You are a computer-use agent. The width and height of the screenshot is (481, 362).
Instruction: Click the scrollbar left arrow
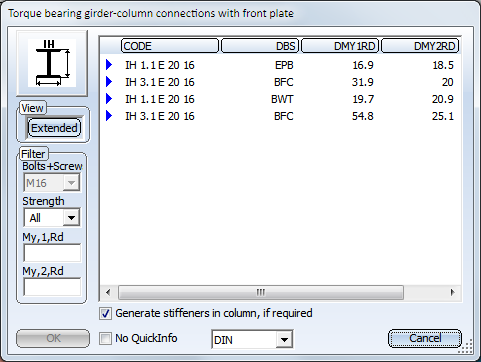coord(108,292)
